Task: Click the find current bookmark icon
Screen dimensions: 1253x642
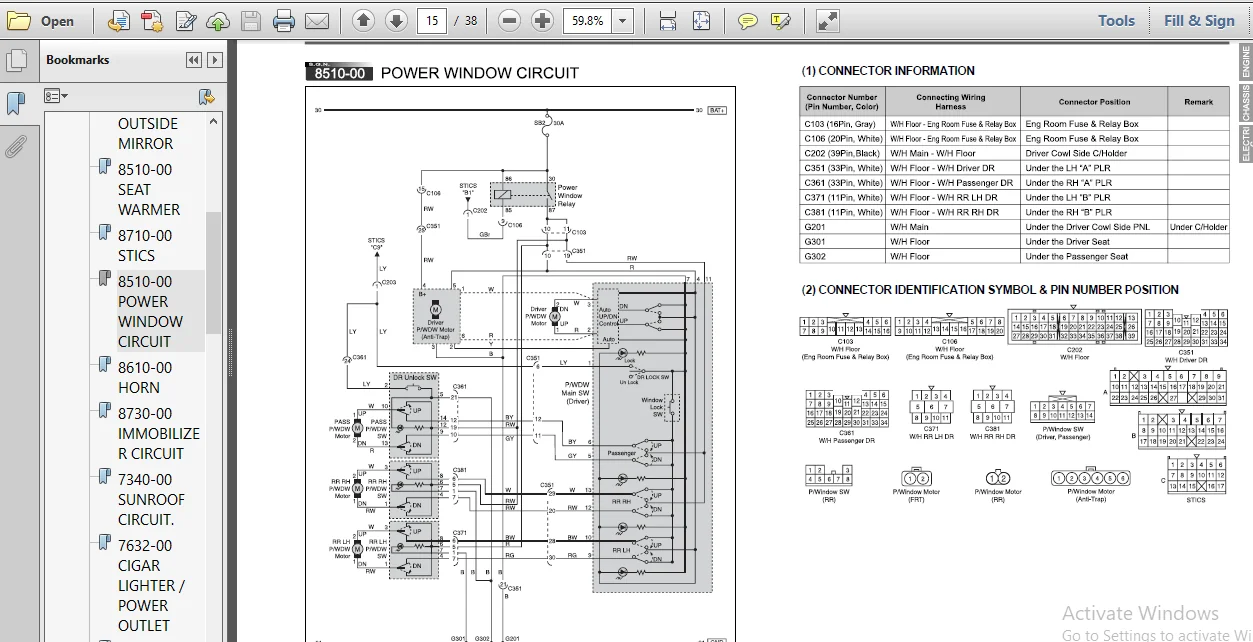Action: coord(207,96)
